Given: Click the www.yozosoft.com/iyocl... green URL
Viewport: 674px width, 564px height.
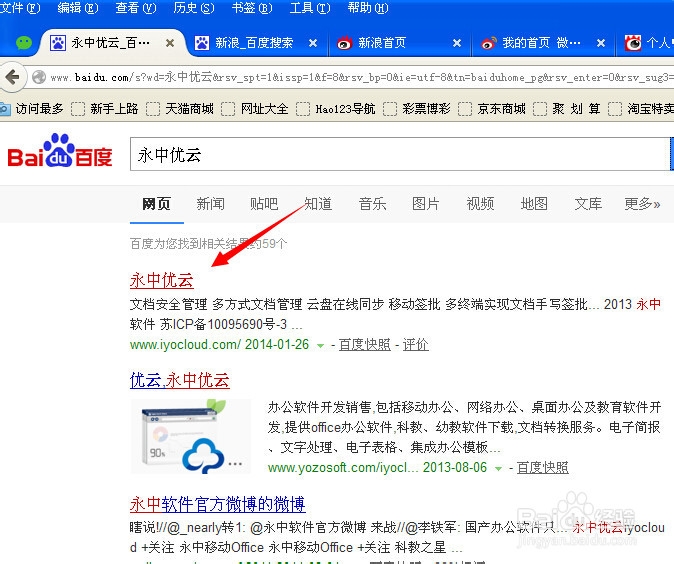Looking at the screenshot, I should pos(343,468).
